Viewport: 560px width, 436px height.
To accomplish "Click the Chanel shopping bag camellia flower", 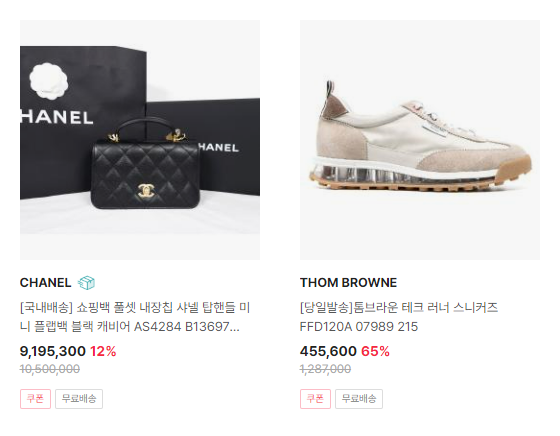I will (x=49, y=80).
